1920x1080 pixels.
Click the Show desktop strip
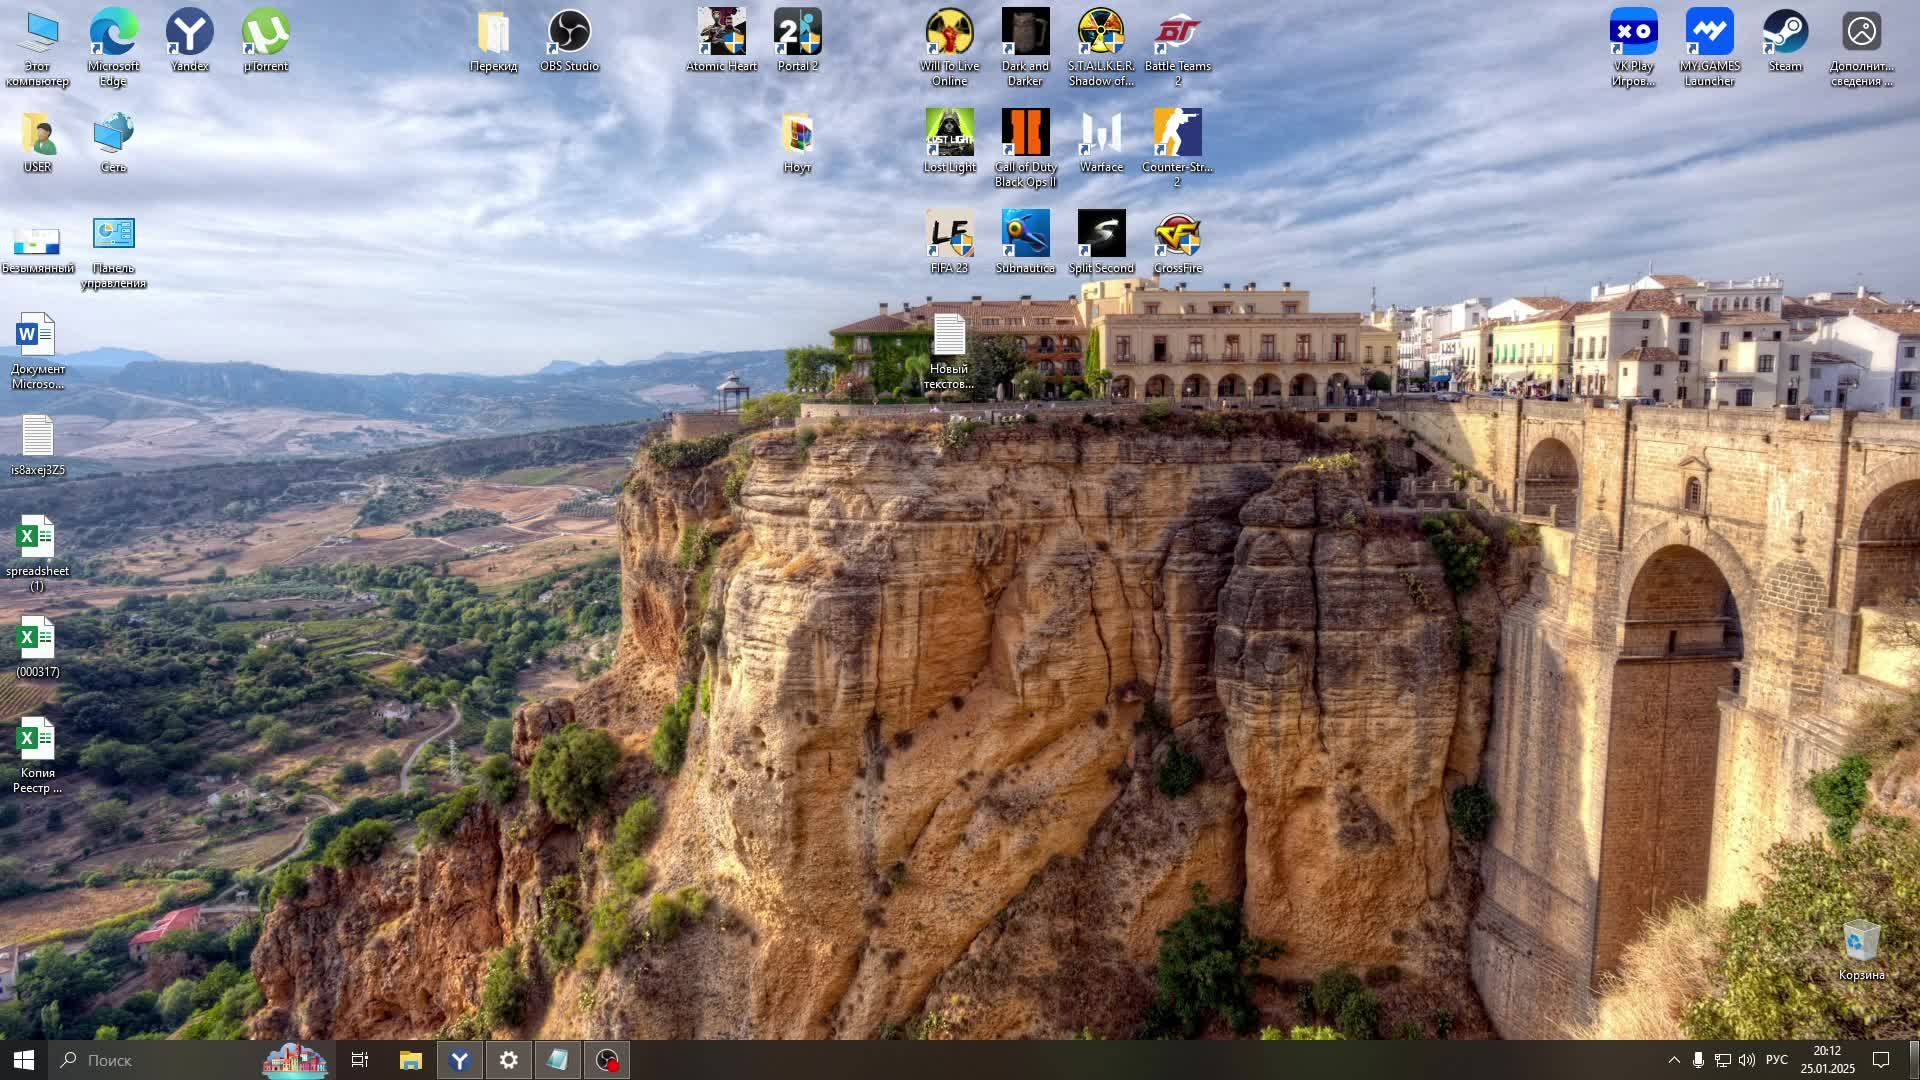[x=1915, y=1060]
